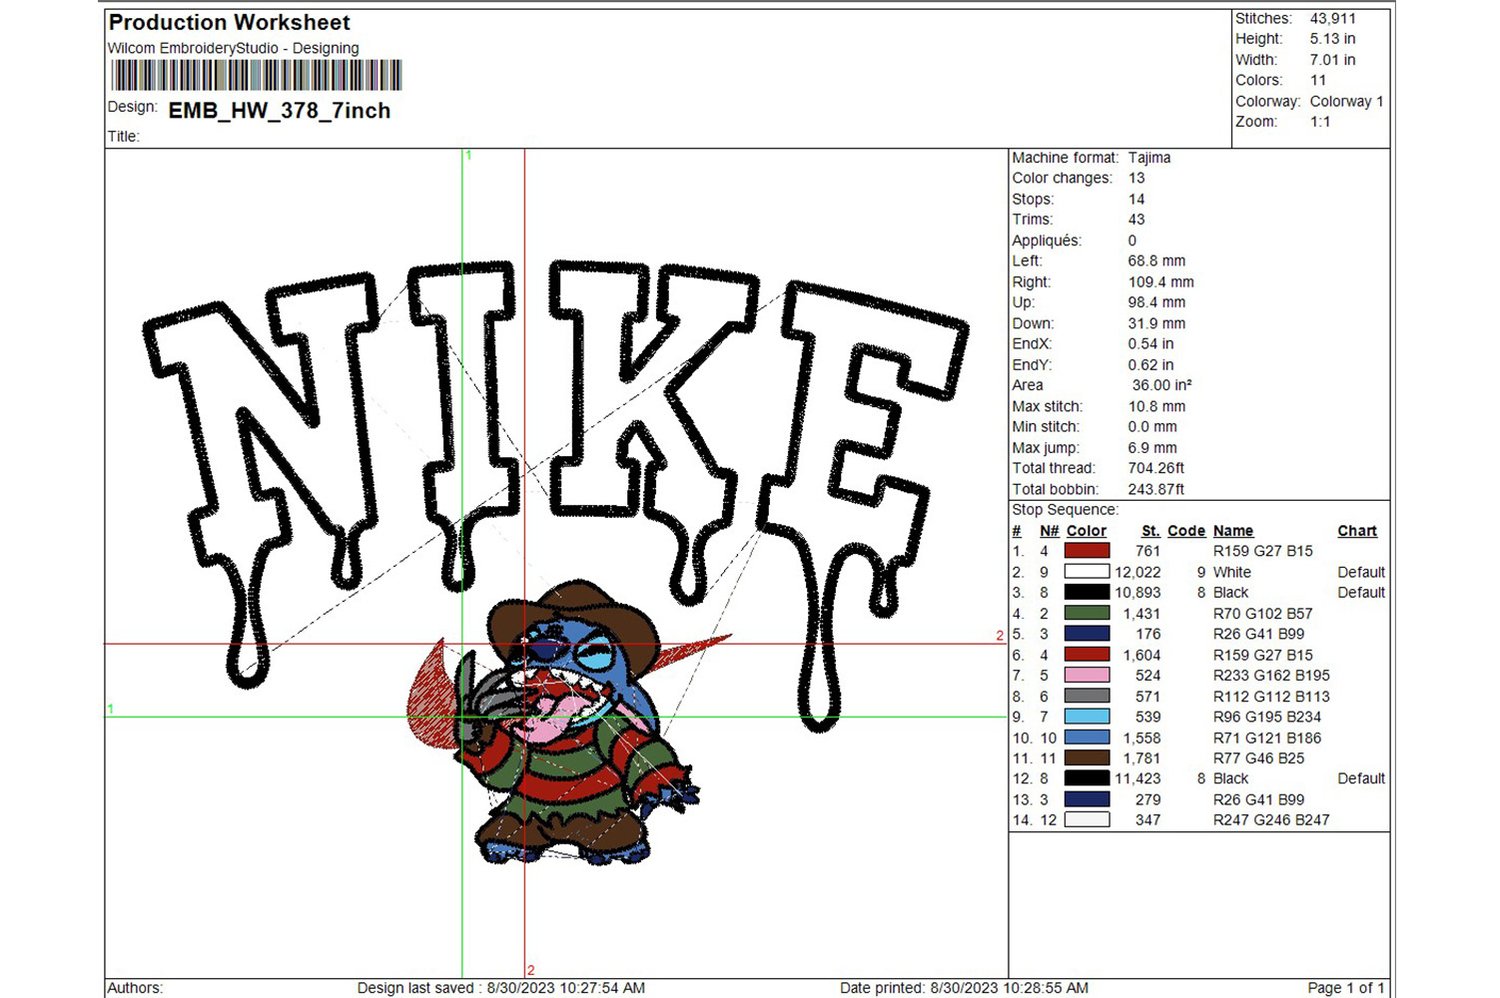
Task: Pick the Black swatch with 10,893 stitches
Action: 1087,592
